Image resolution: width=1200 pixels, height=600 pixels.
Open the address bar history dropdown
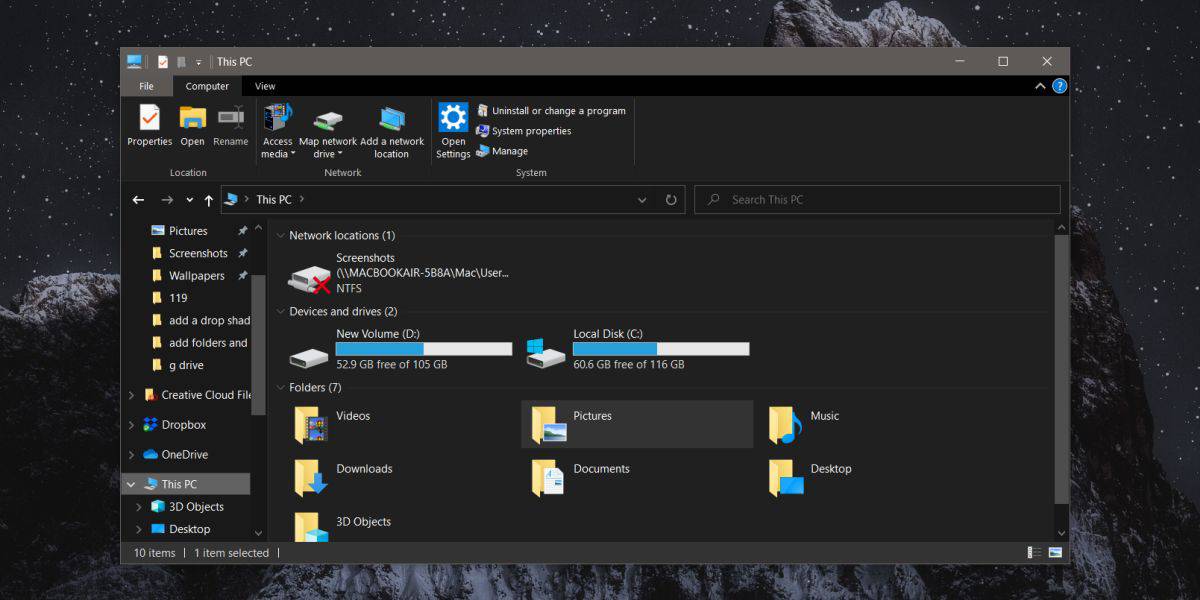(642, 200)
